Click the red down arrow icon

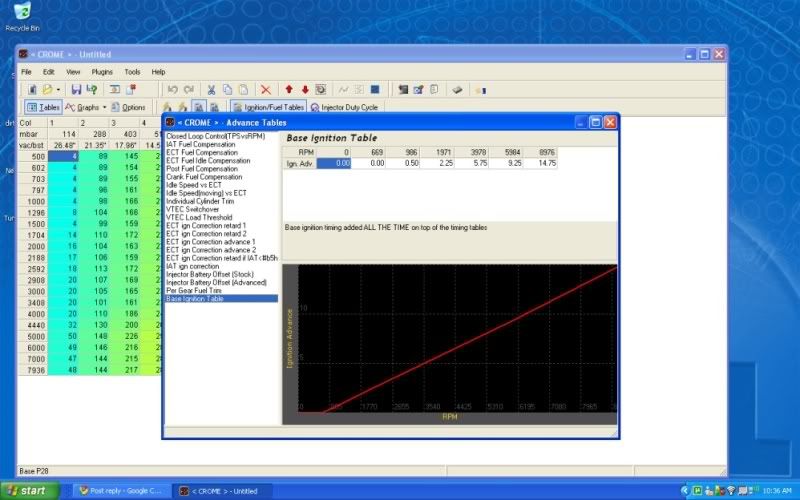coord(305,90)
